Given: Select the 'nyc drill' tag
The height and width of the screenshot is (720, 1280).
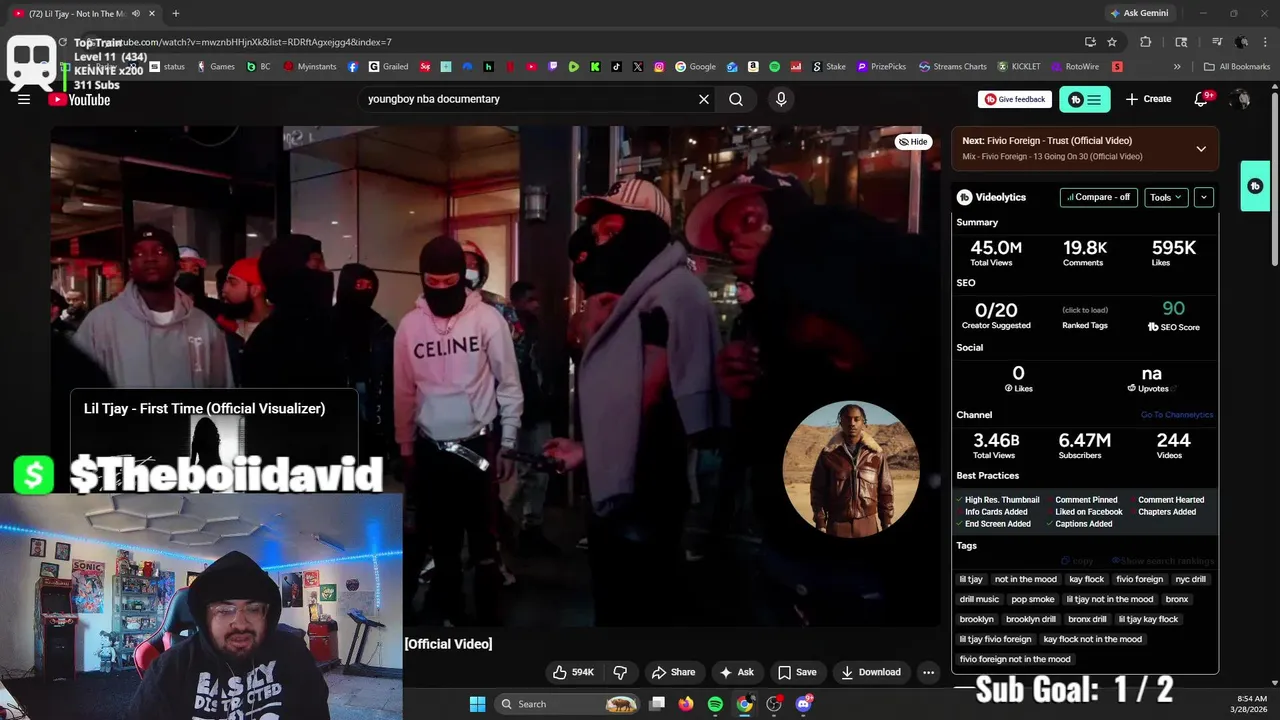Looking at the screenshot, I should tap(1190, 579).
